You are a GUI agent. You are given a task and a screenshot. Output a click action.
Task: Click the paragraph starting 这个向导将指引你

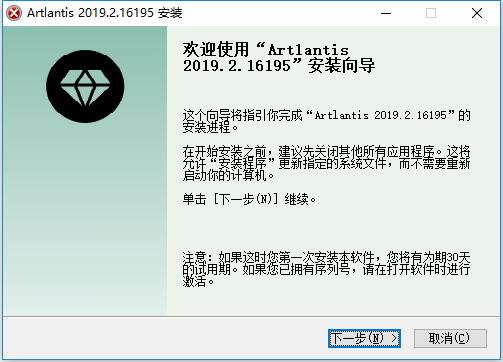click(x=326, y=121)
